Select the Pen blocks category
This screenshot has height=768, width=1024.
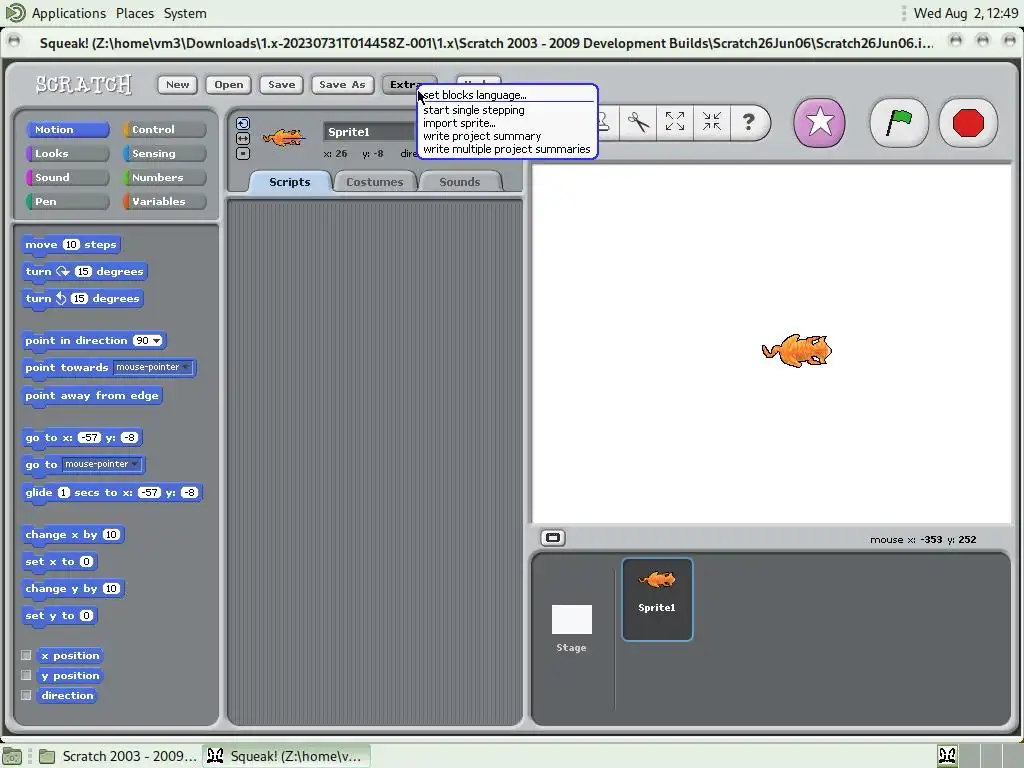tap(67, 201)
